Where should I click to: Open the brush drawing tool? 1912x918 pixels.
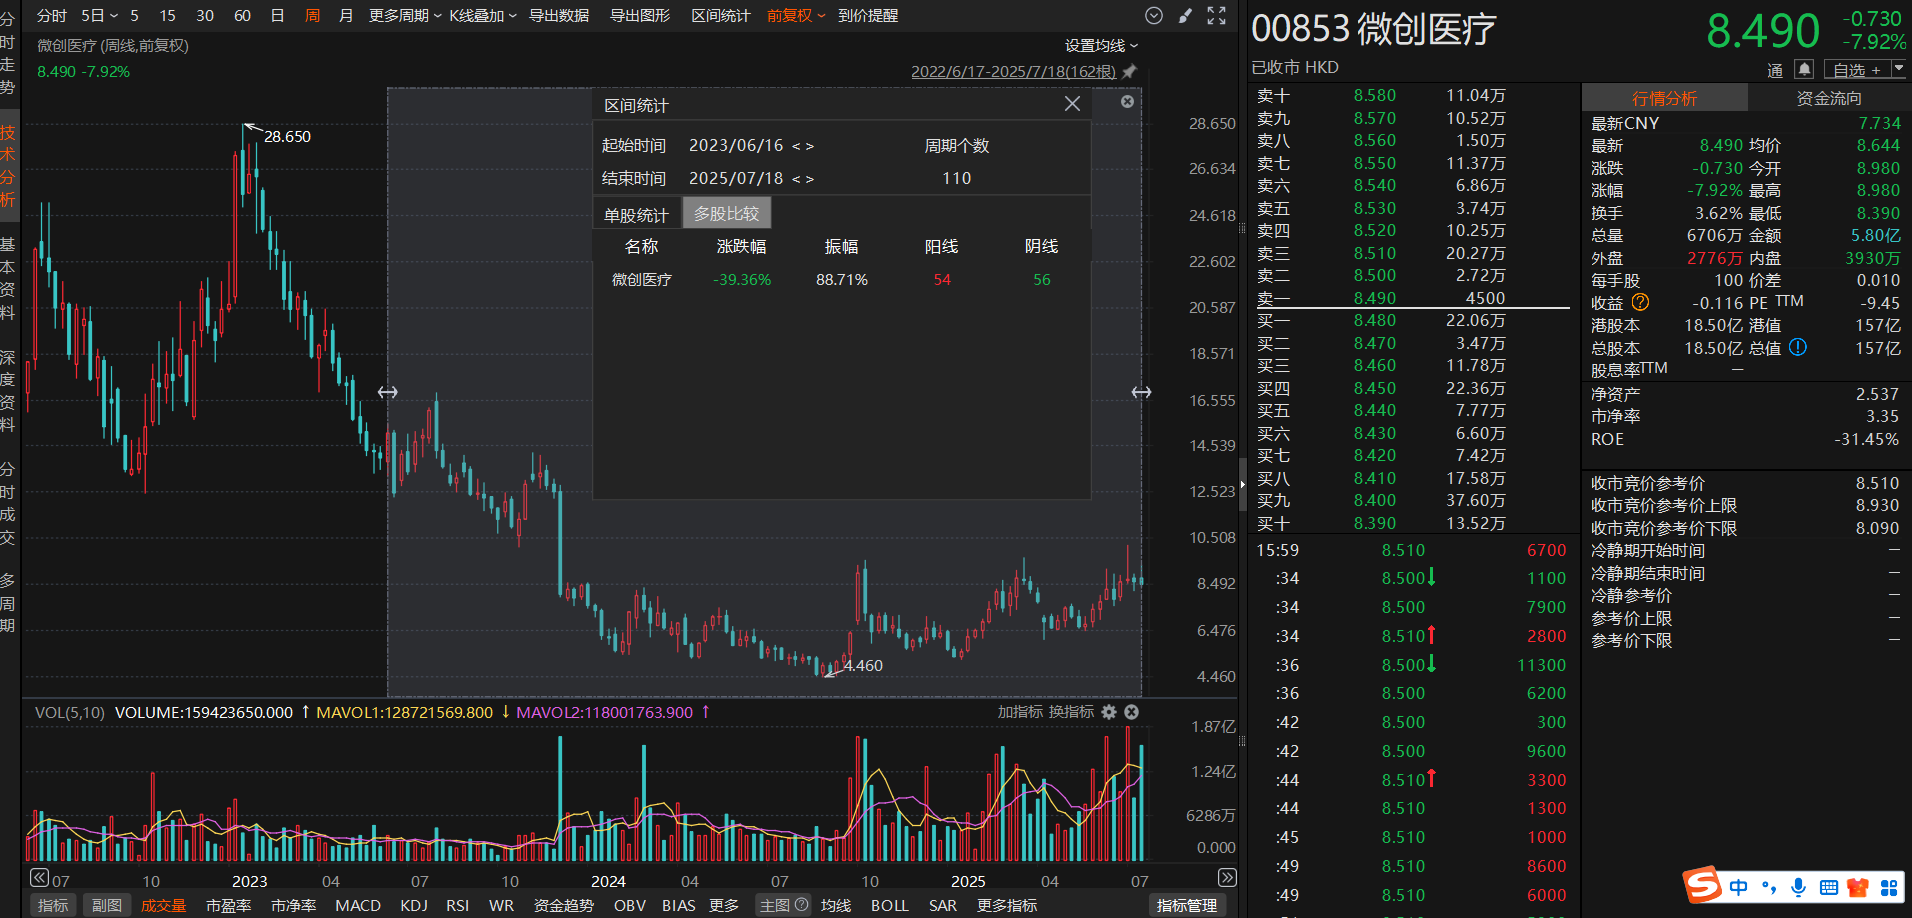(x=1185, y=16)
